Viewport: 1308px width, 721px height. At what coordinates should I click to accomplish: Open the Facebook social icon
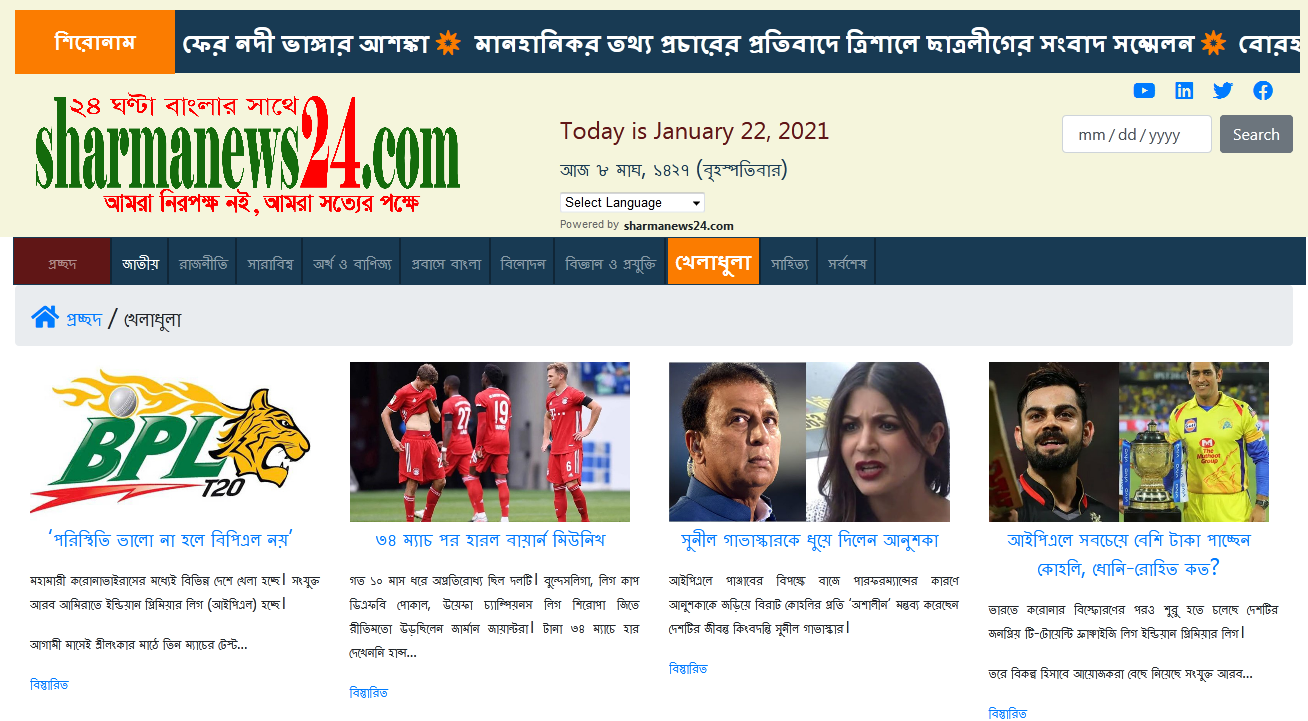tap(1263, 91)
